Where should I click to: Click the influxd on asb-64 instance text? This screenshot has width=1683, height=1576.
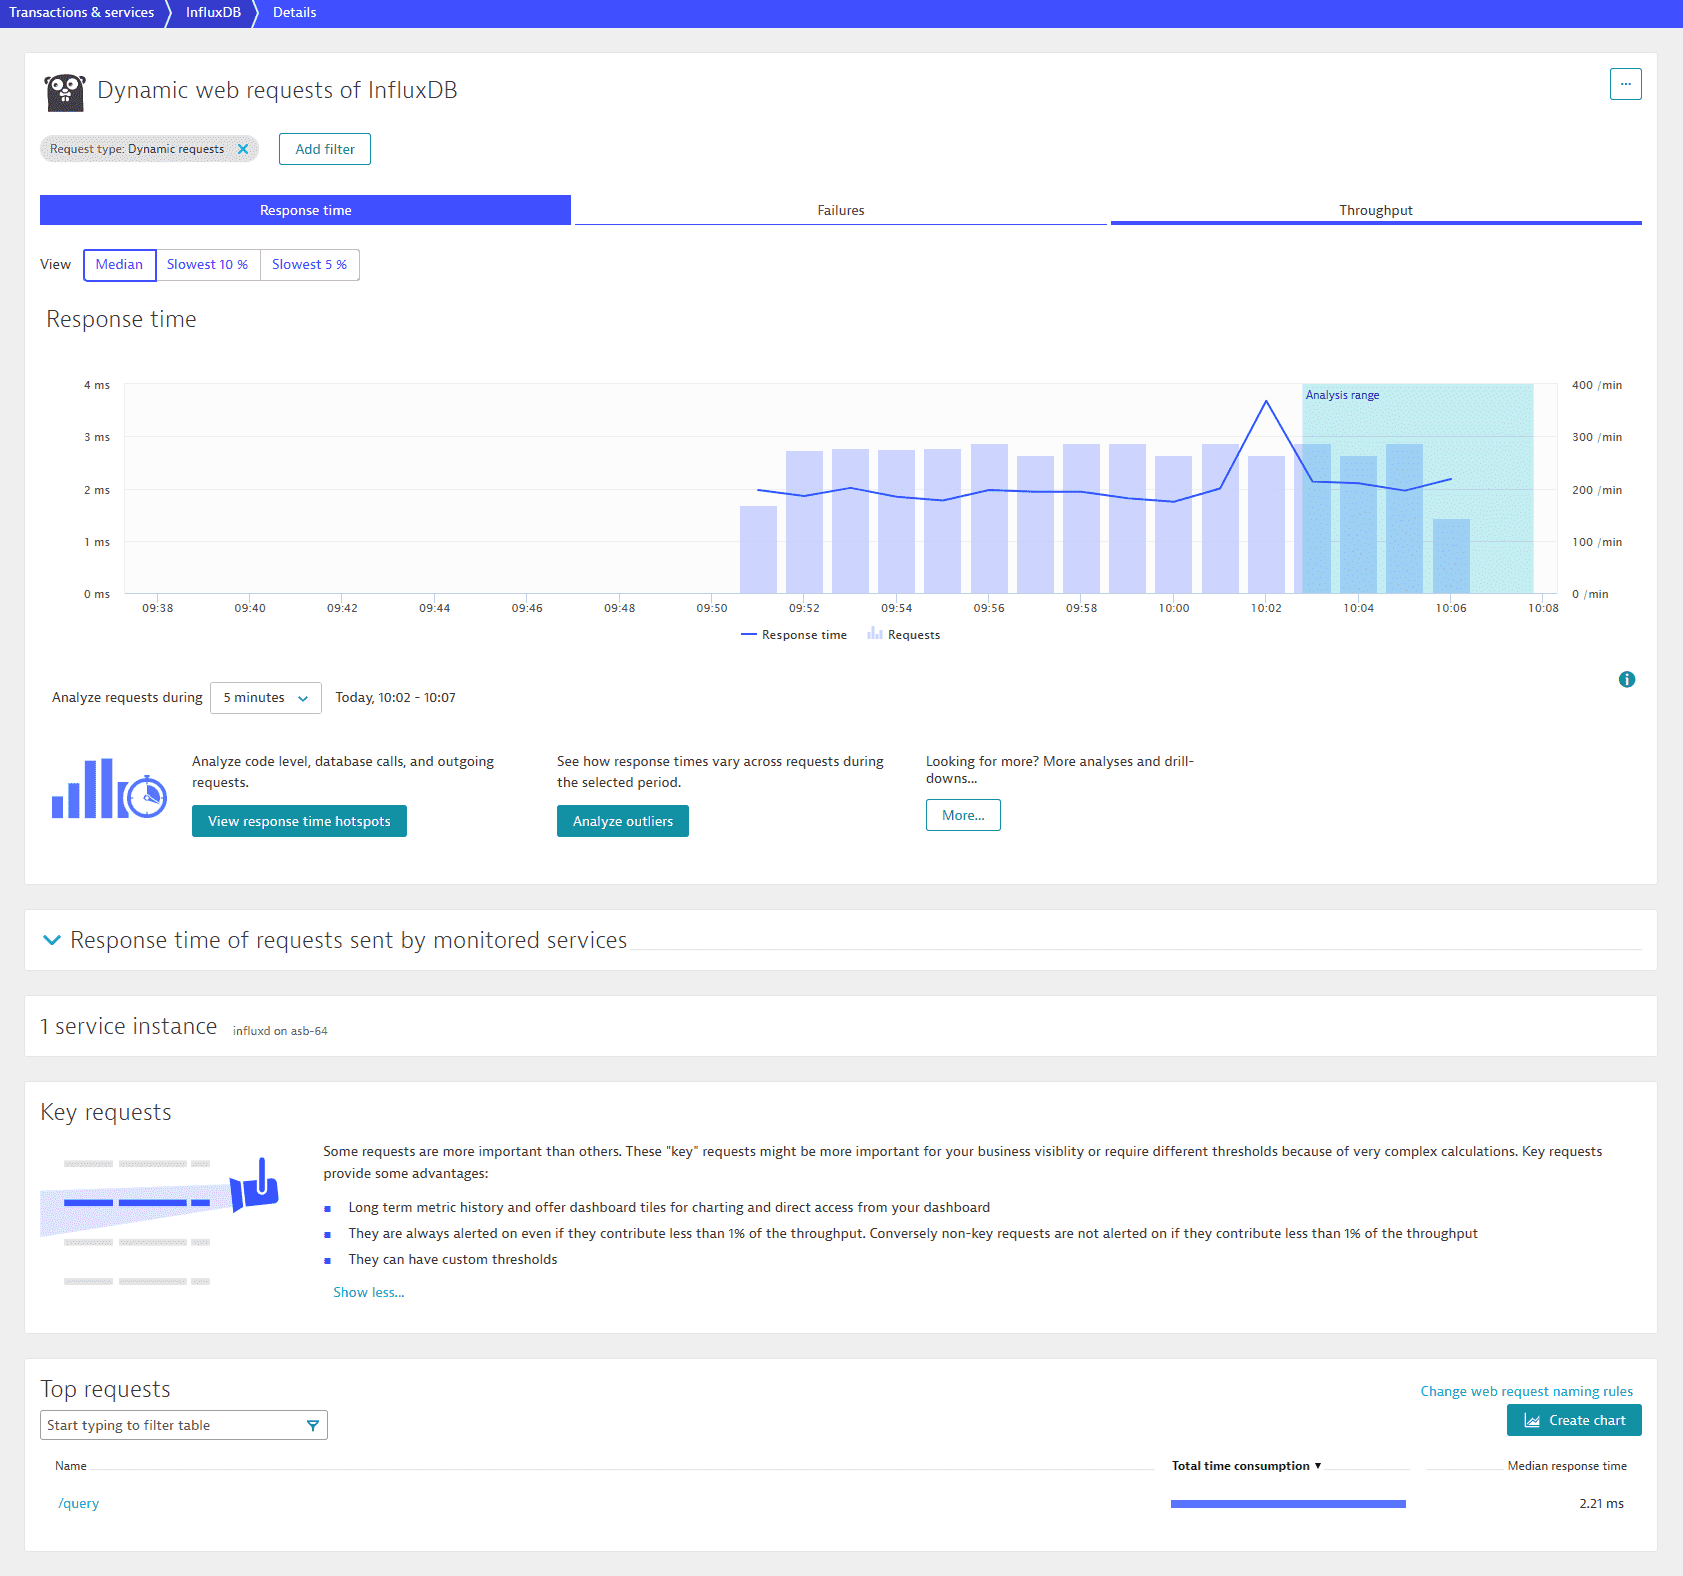(280, 1031)
